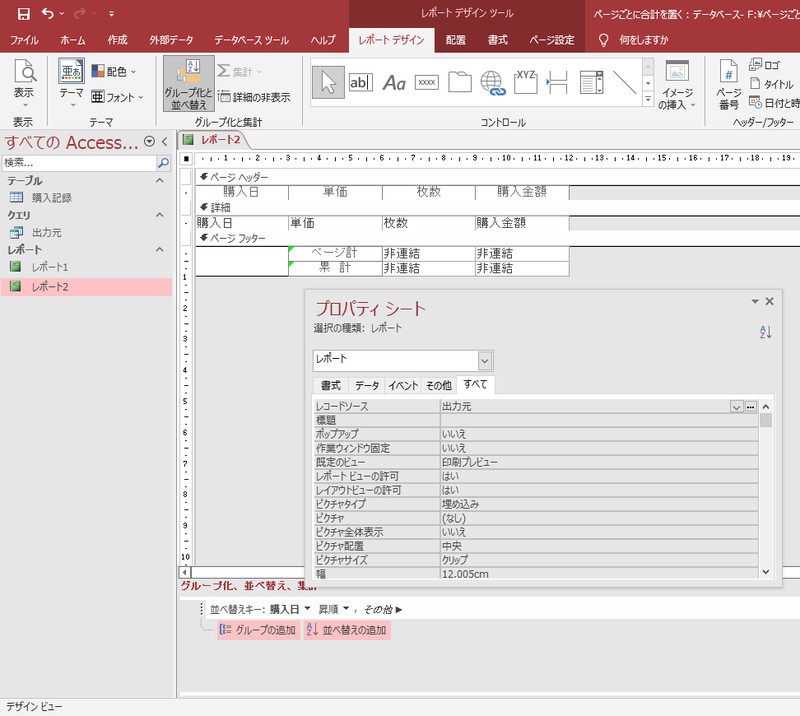Image resolution: width=800 pixels, height=716 pixels.
Task: Pick the Hyperlink control
Action: (x=492, y=83)
